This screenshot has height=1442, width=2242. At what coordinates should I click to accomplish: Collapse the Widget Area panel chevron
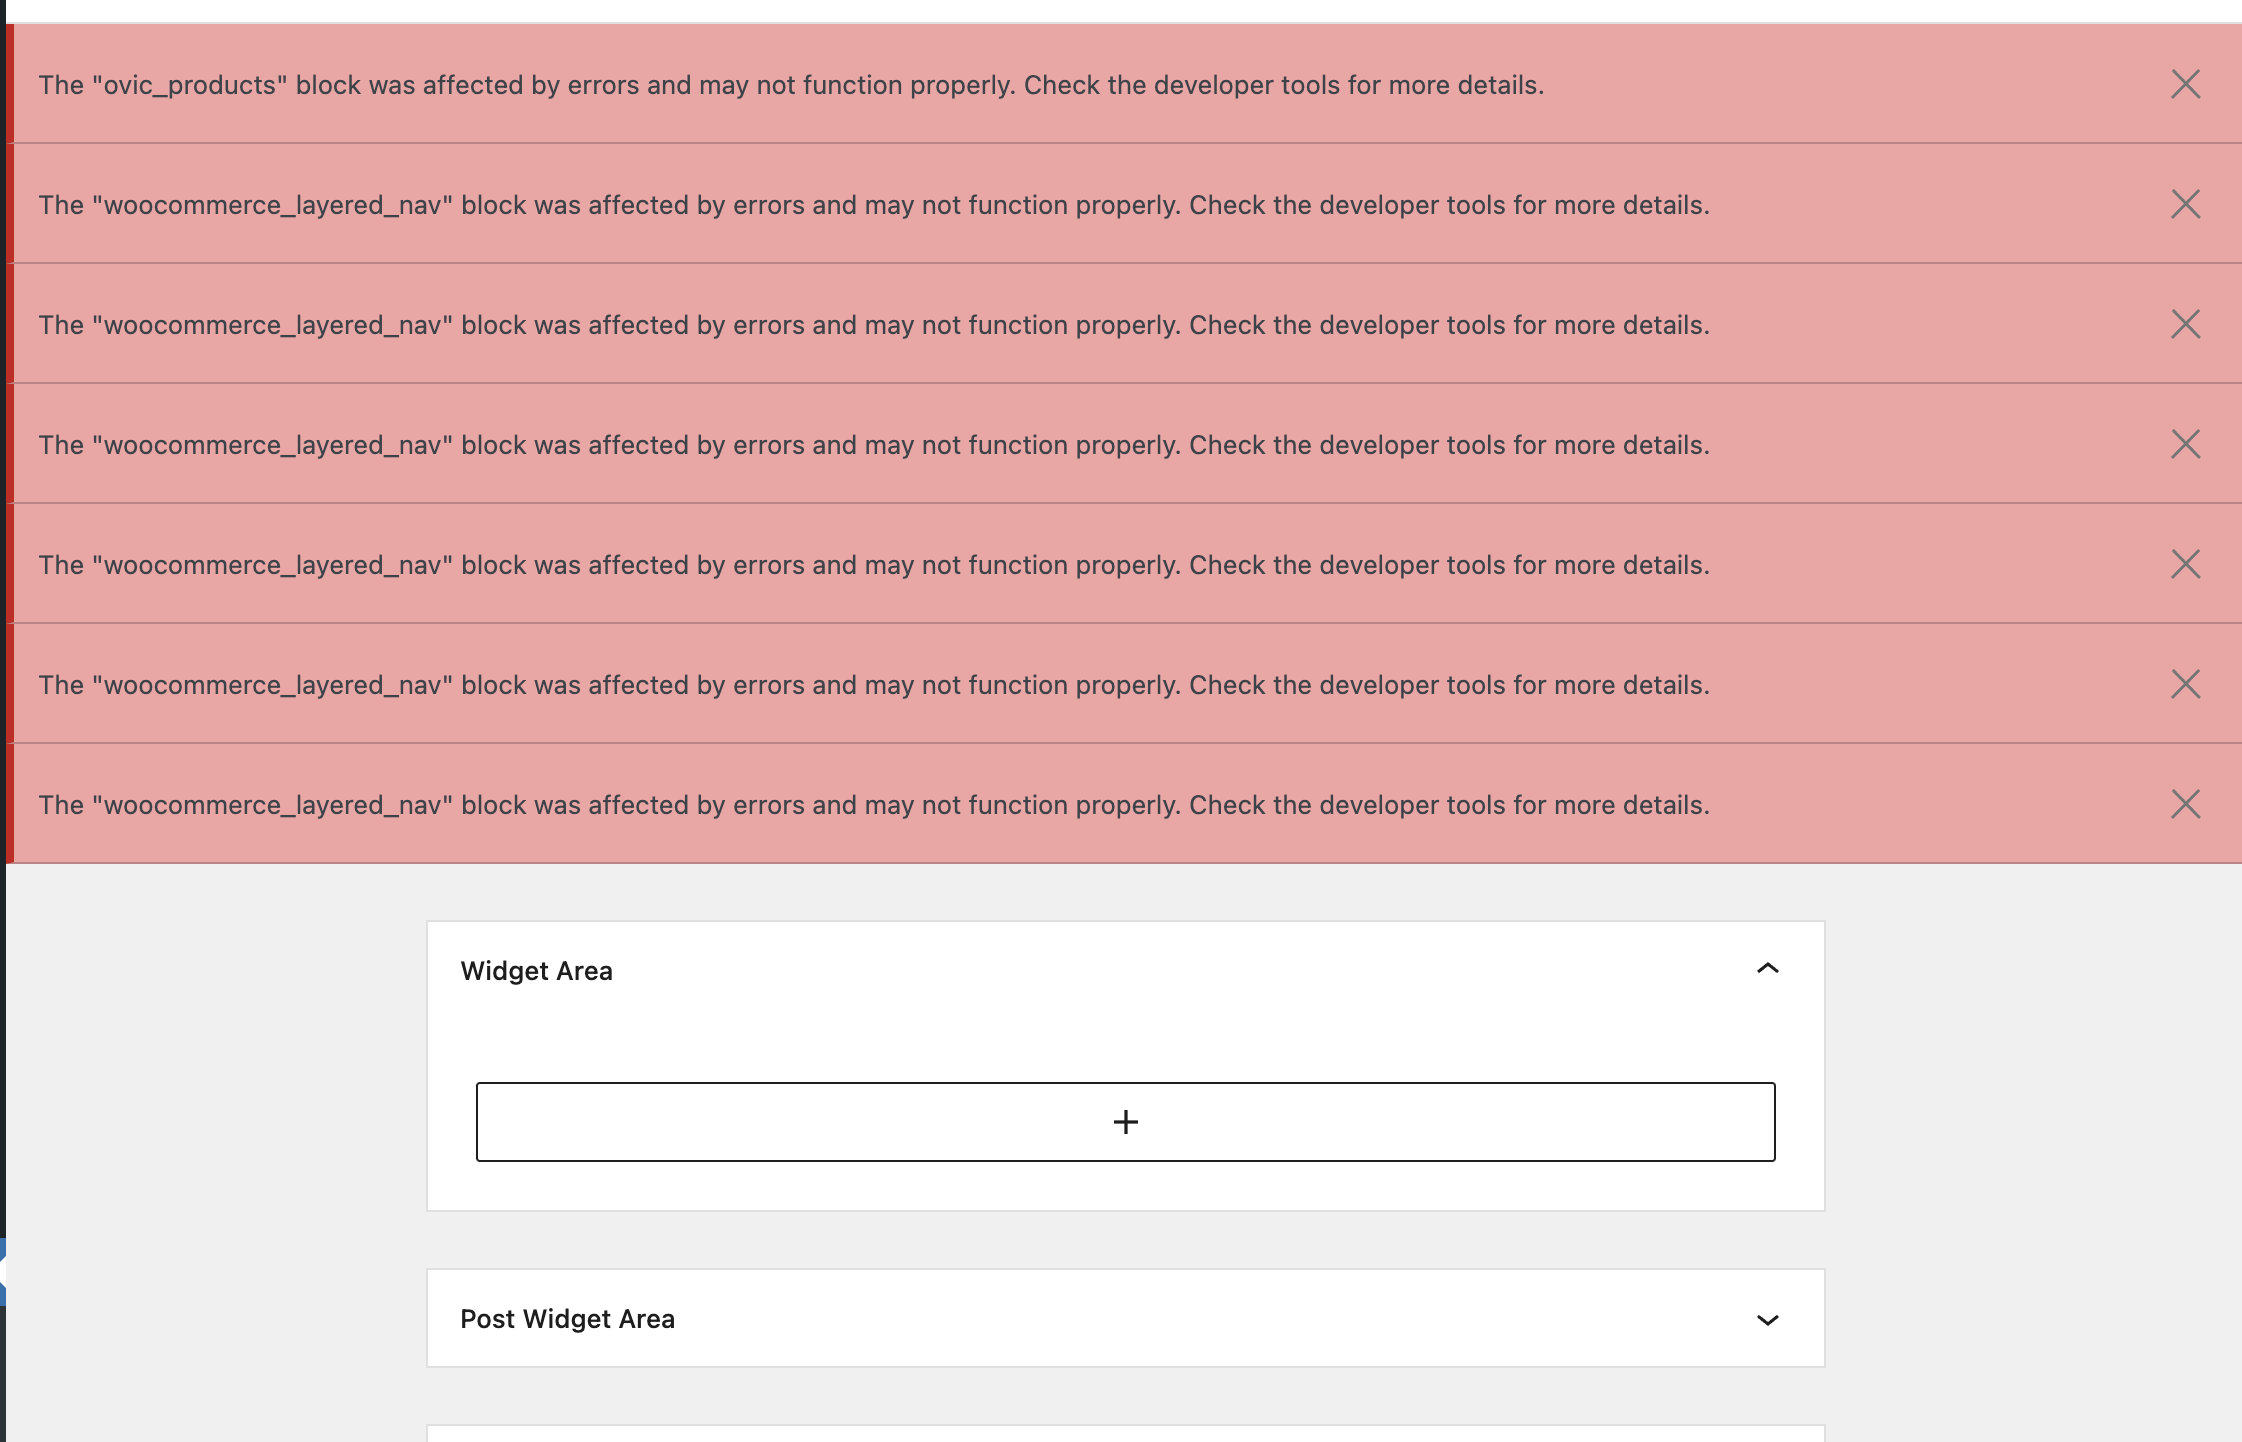1767,969
